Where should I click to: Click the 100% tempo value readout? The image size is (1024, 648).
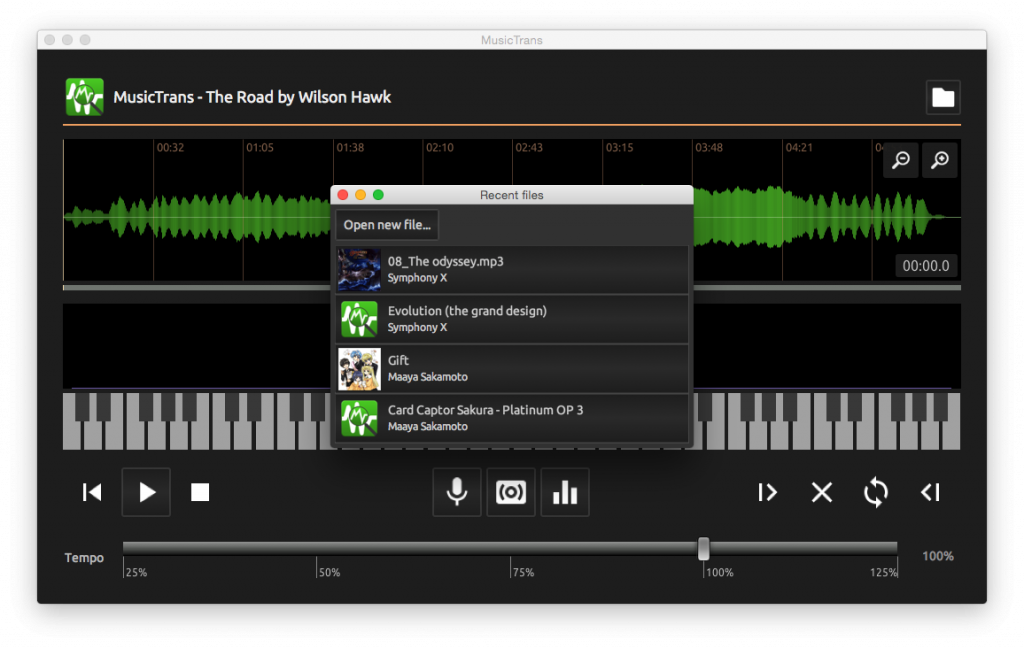tap(938, 556)
